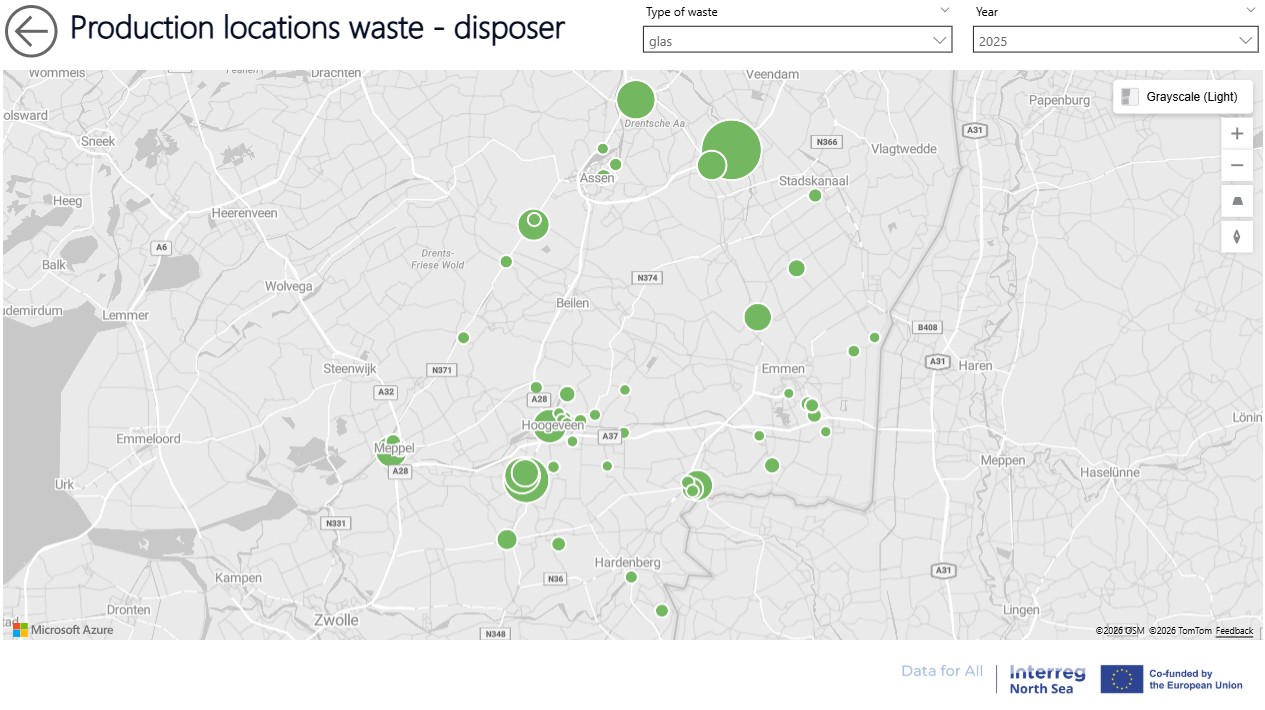Click the Emmen city label on map
This screenshot has width=1265, height=710.
pyautogui.click(x=782, y=369)
